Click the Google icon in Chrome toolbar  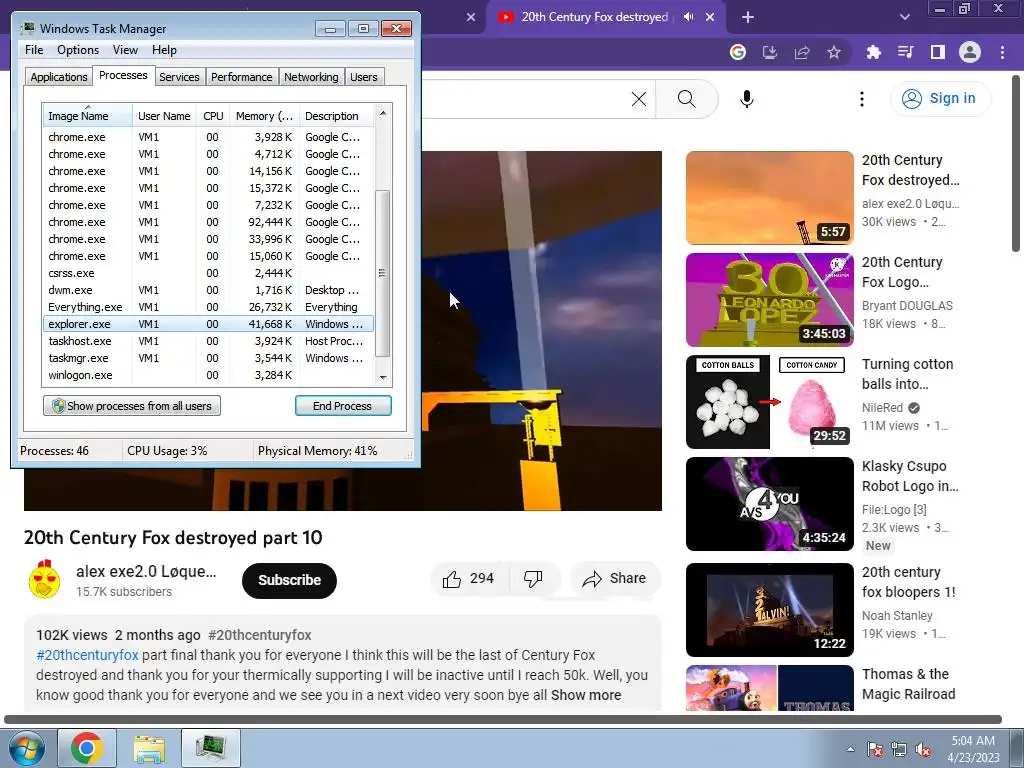tap(738, 52)
